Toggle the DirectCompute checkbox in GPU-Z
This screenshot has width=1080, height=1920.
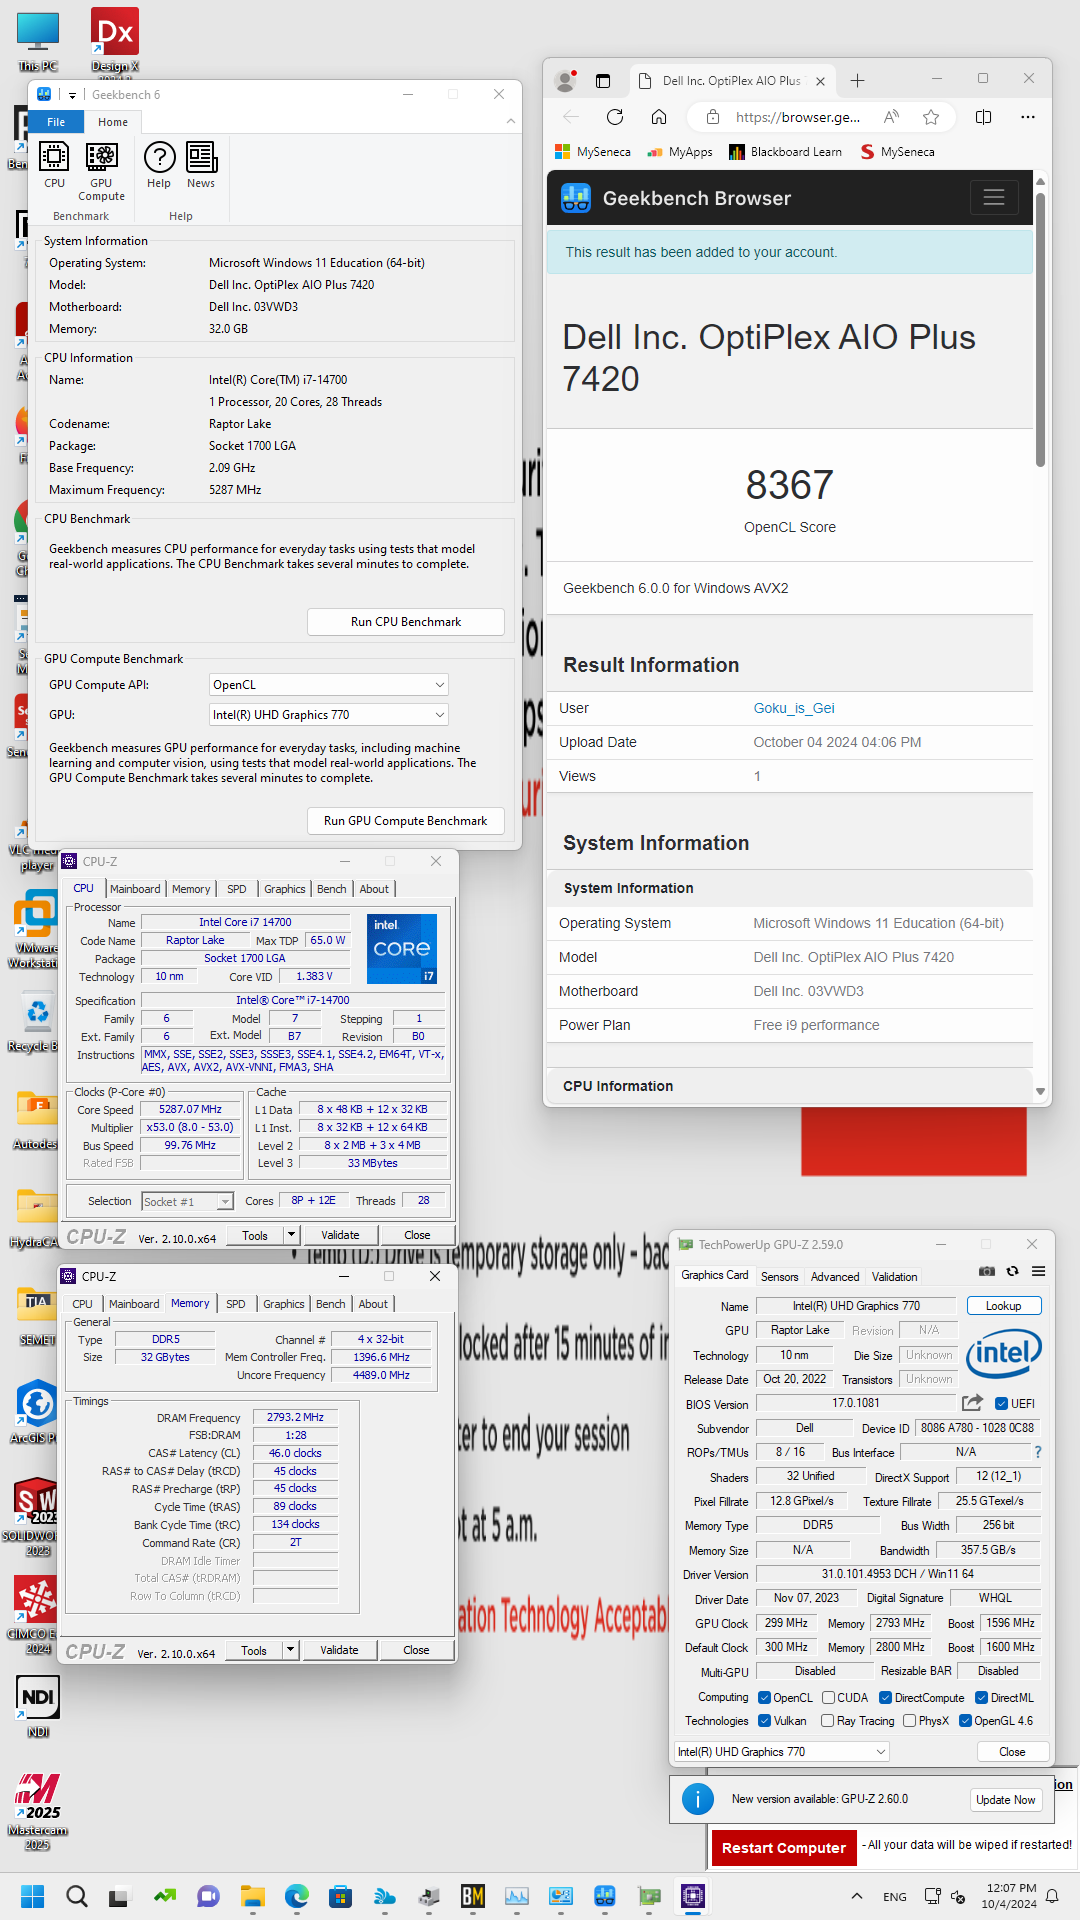point(885,1697)
